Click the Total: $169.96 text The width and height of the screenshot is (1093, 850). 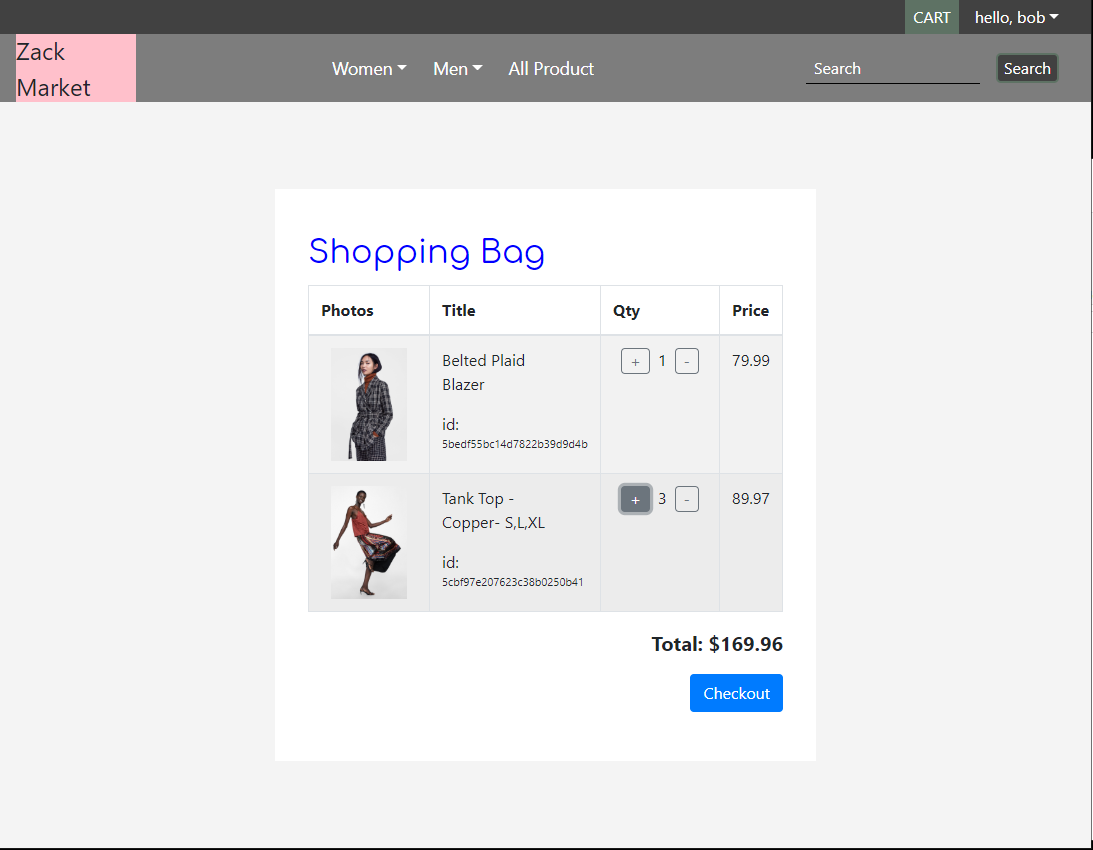pos(717,644)
